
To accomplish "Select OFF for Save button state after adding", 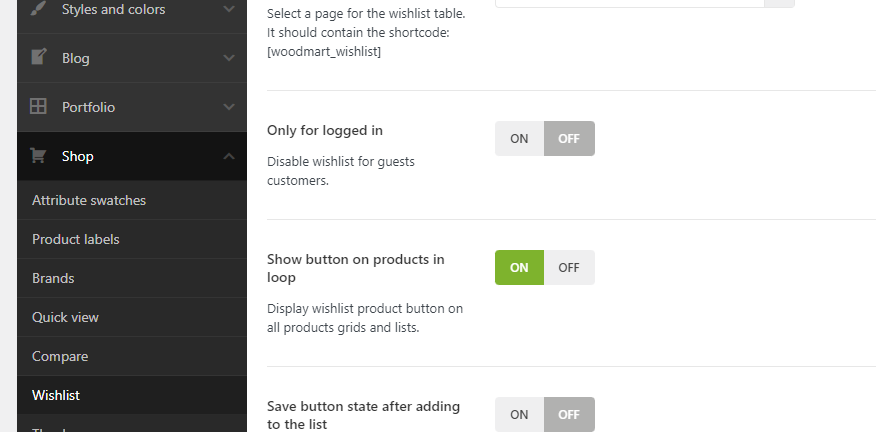I will click(x=569, y=414).
